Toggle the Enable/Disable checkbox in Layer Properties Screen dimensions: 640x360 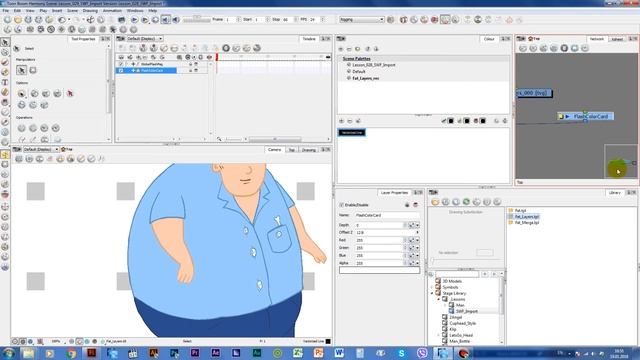[x=342, y=205]
